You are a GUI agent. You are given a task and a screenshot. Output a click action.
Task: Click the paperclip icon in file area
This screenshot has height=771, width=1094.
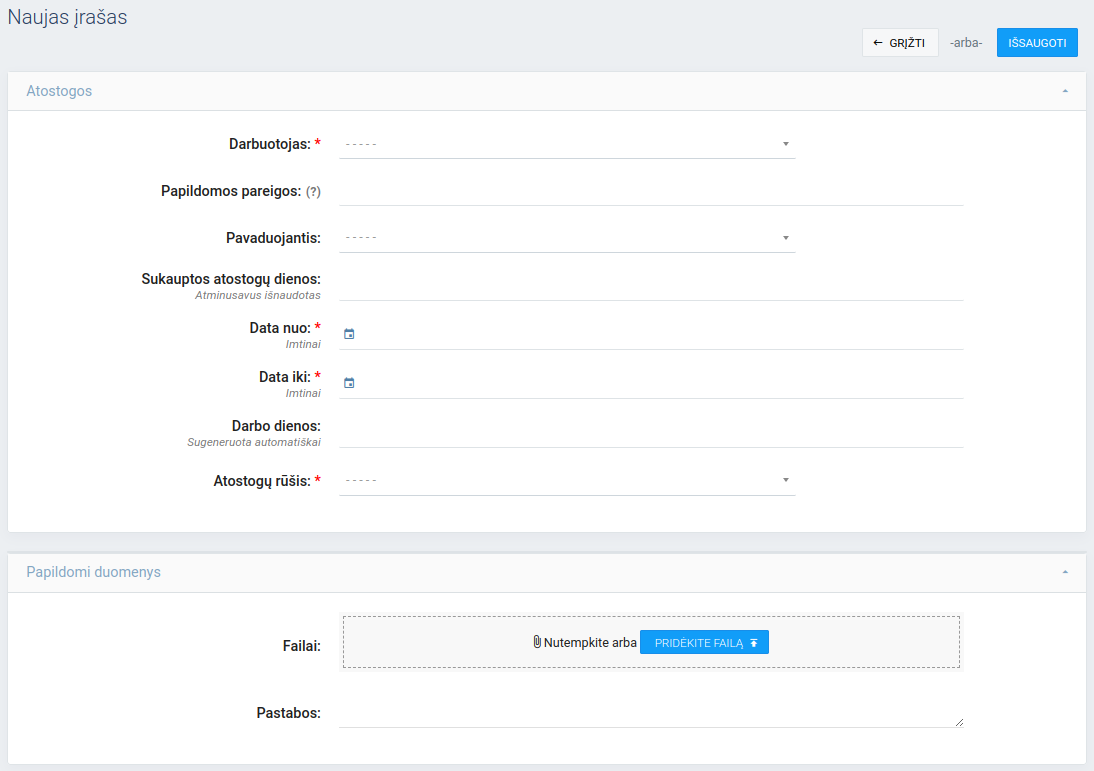pyautogui.click(x=537, y=642)
